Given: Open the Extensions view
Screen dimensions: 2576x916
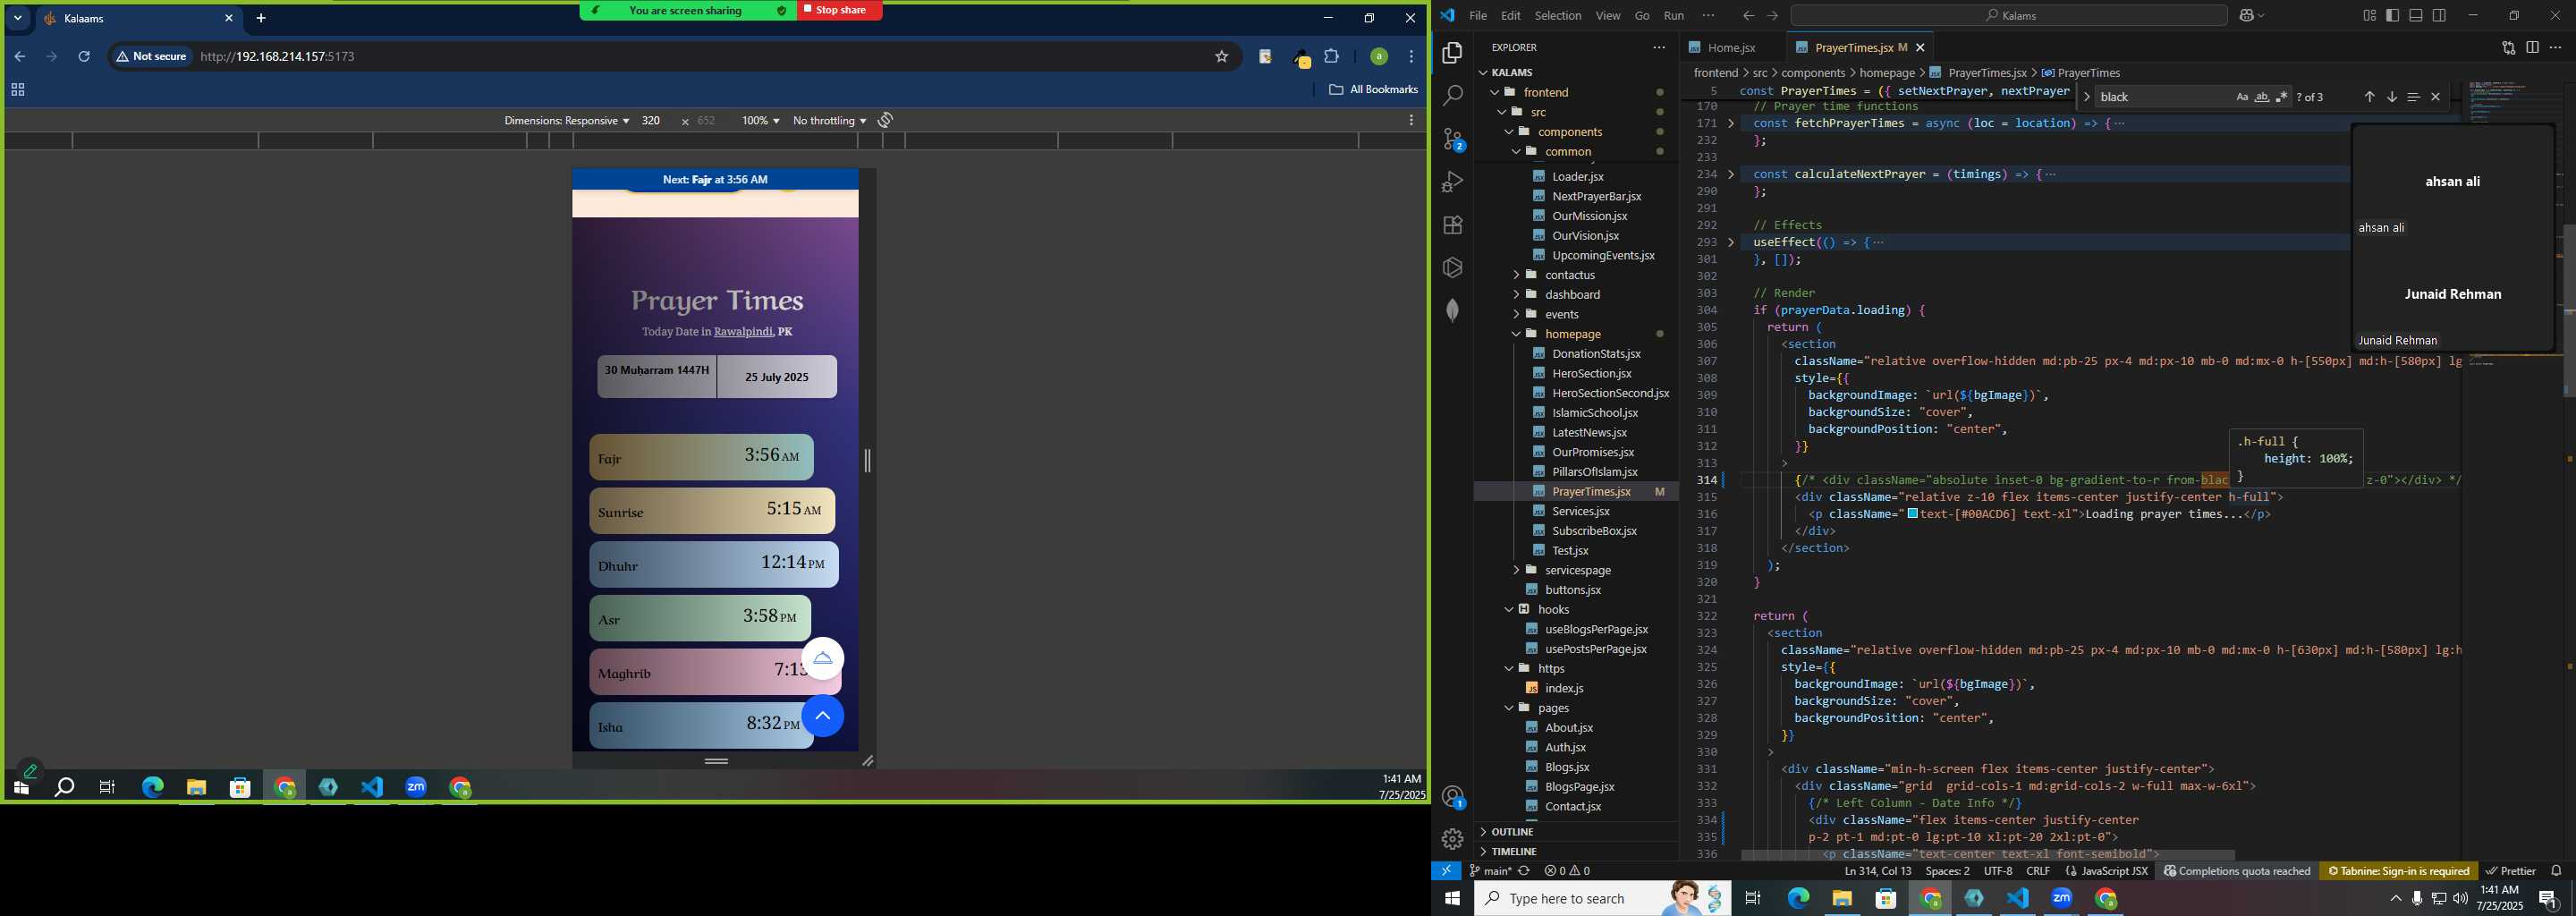Looking at the screenshot, I should pyautogui.click(x=1453, y=225).
